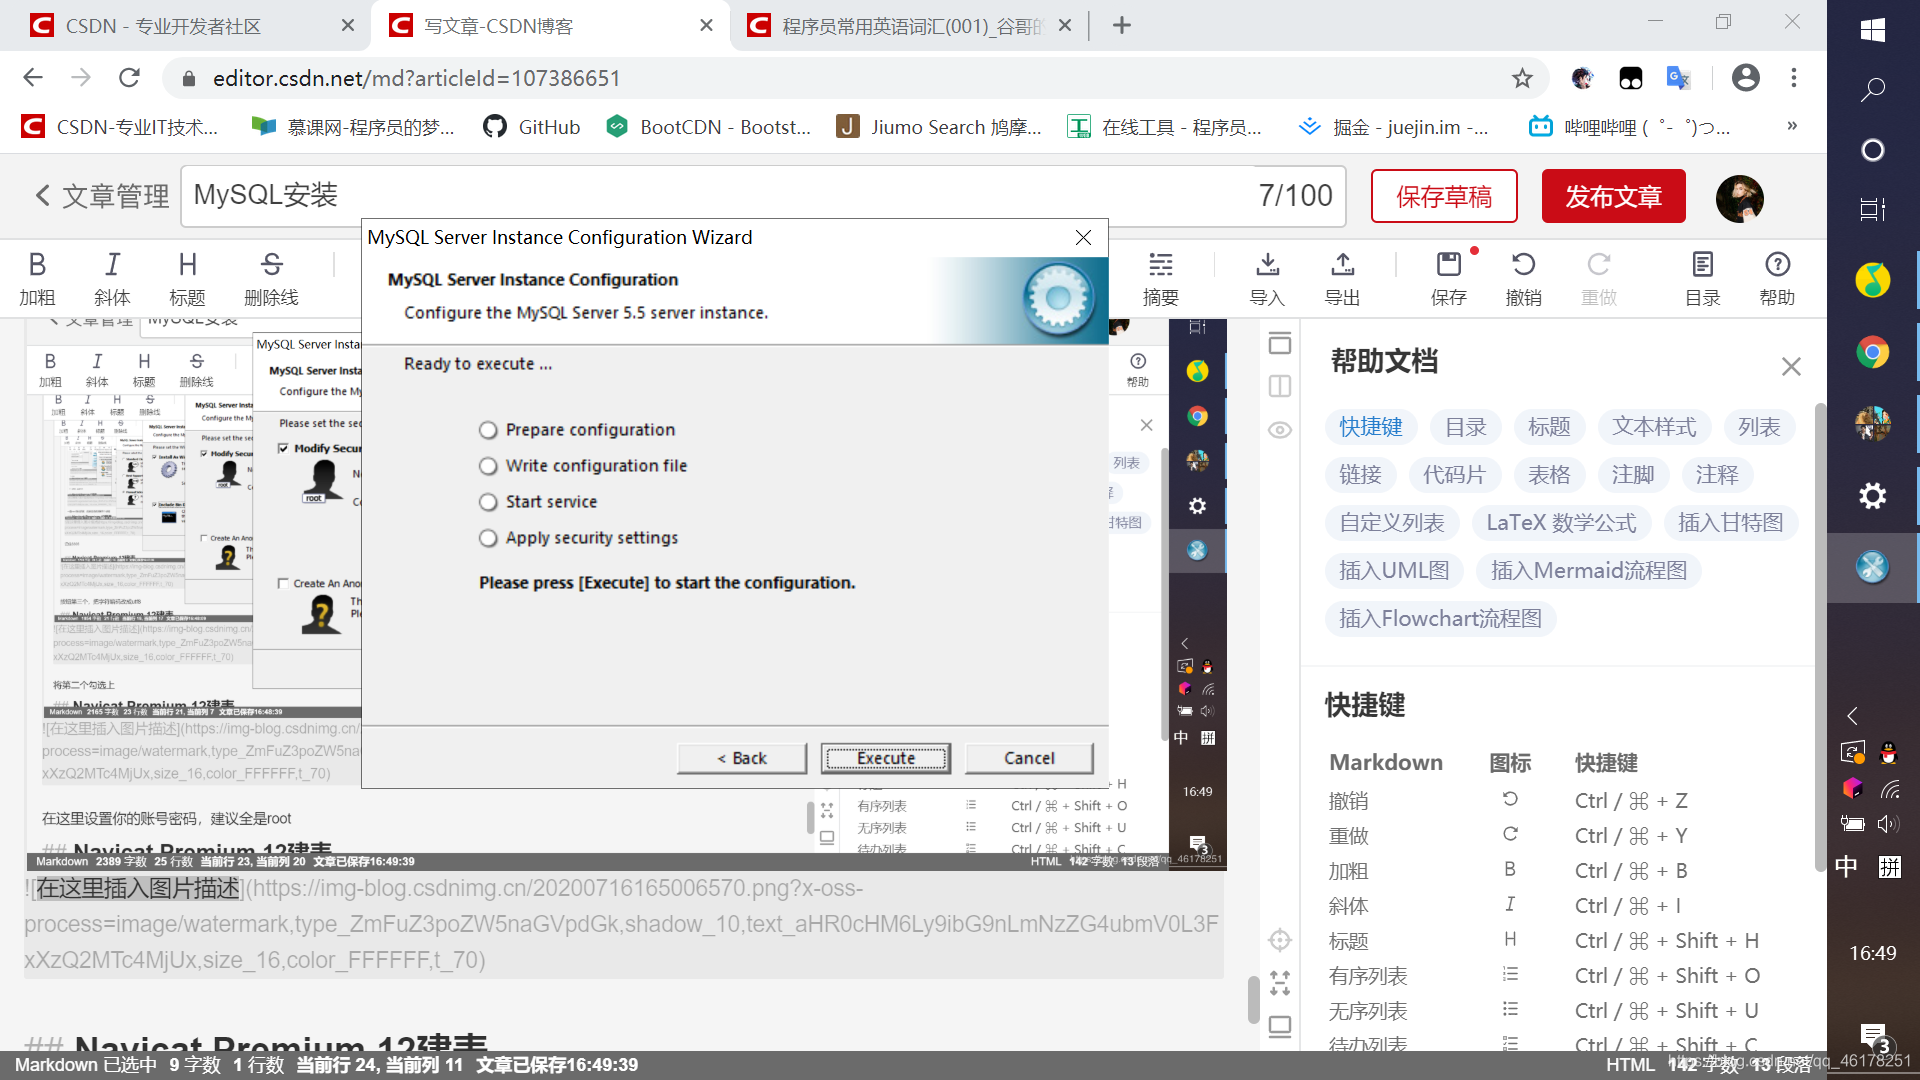
Task: Open Settings gear on taskbar
Action: pyautogui.click(x=1873, y=496)
